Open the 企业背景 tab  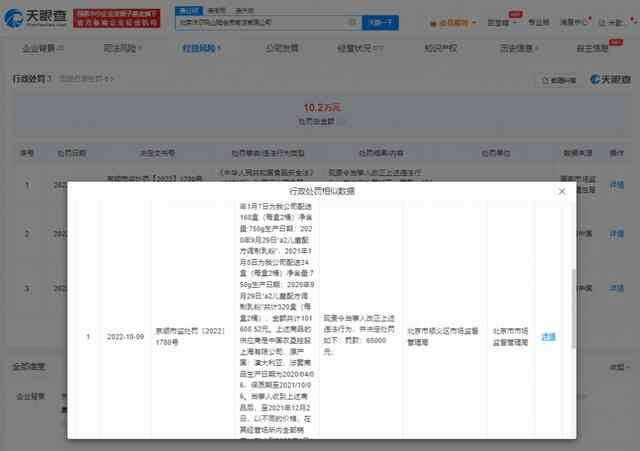(x=38, y=46)
